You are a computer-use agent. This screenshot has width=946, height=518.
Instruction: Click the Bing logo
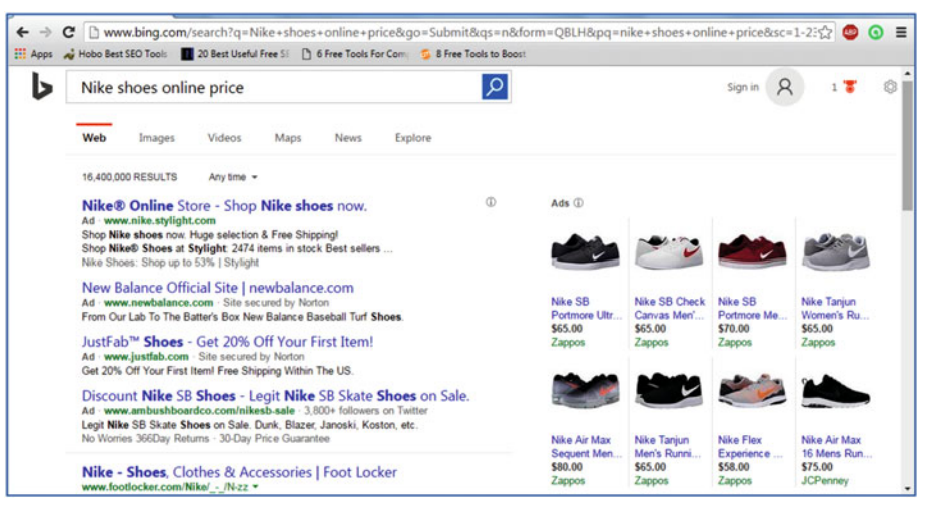point(42,86)
